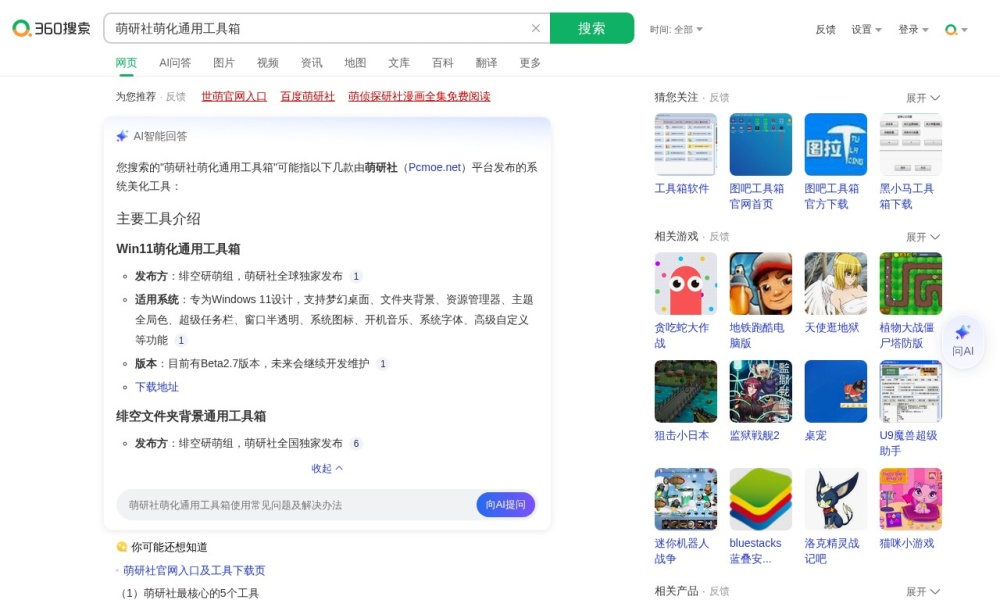This screenshot has height=600, width=1000.
Task: Click the 百度萌研社 suggestion link
Action: pos(307,96)
